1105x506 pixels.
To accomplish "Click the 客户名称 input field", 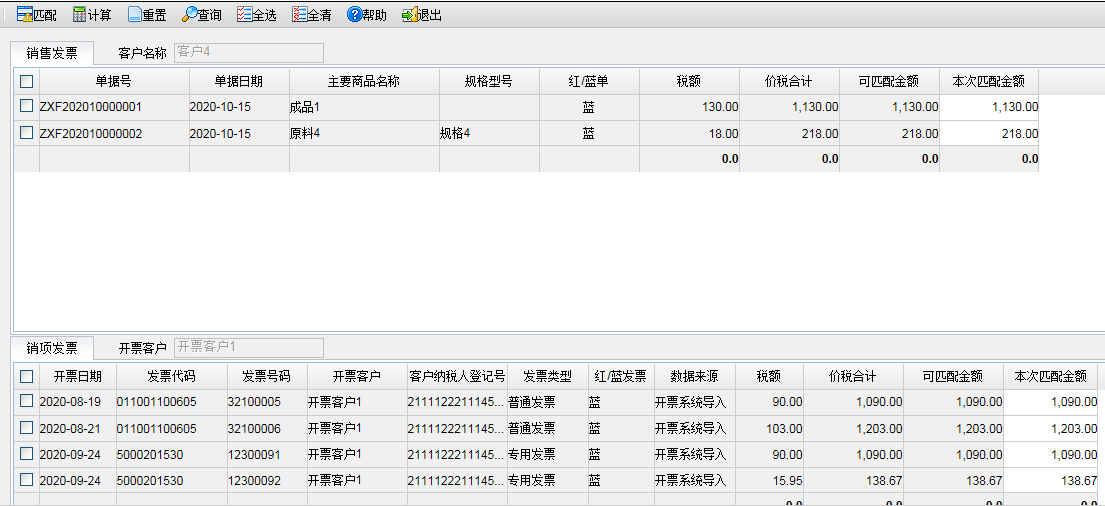I will pyautogui.click(x=249, y=53).
